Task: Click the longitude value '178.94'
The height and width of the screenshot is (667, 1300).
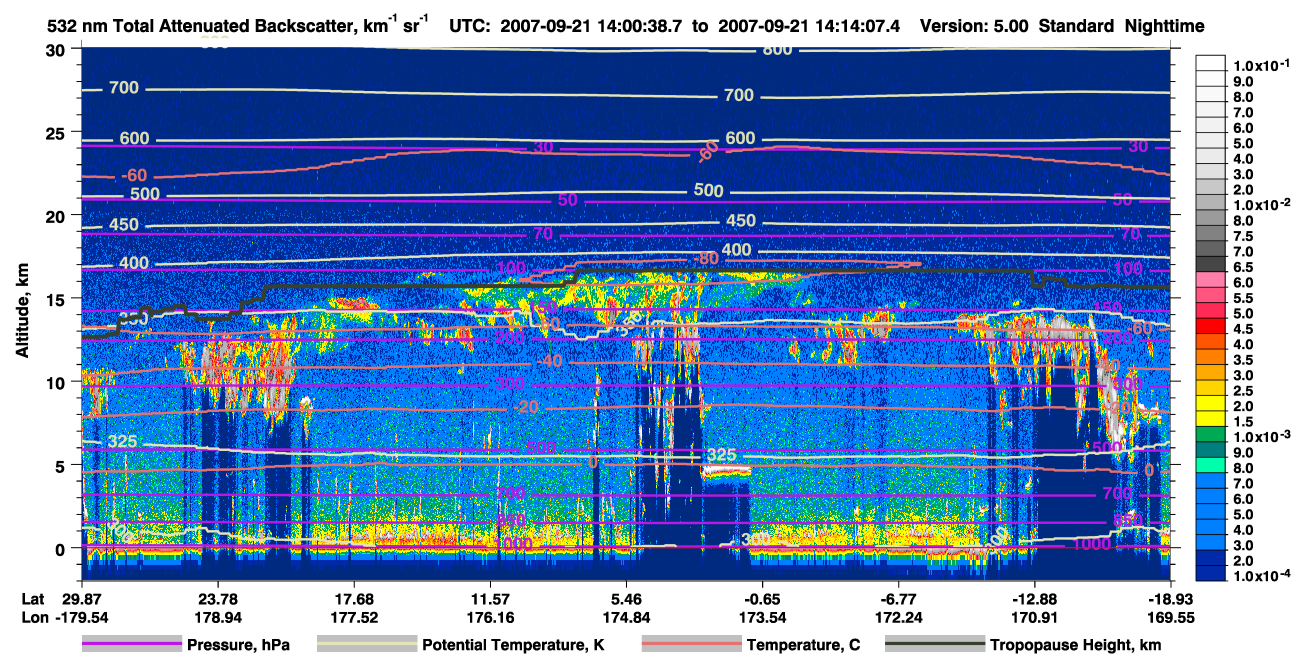Action: coord(219,617)
